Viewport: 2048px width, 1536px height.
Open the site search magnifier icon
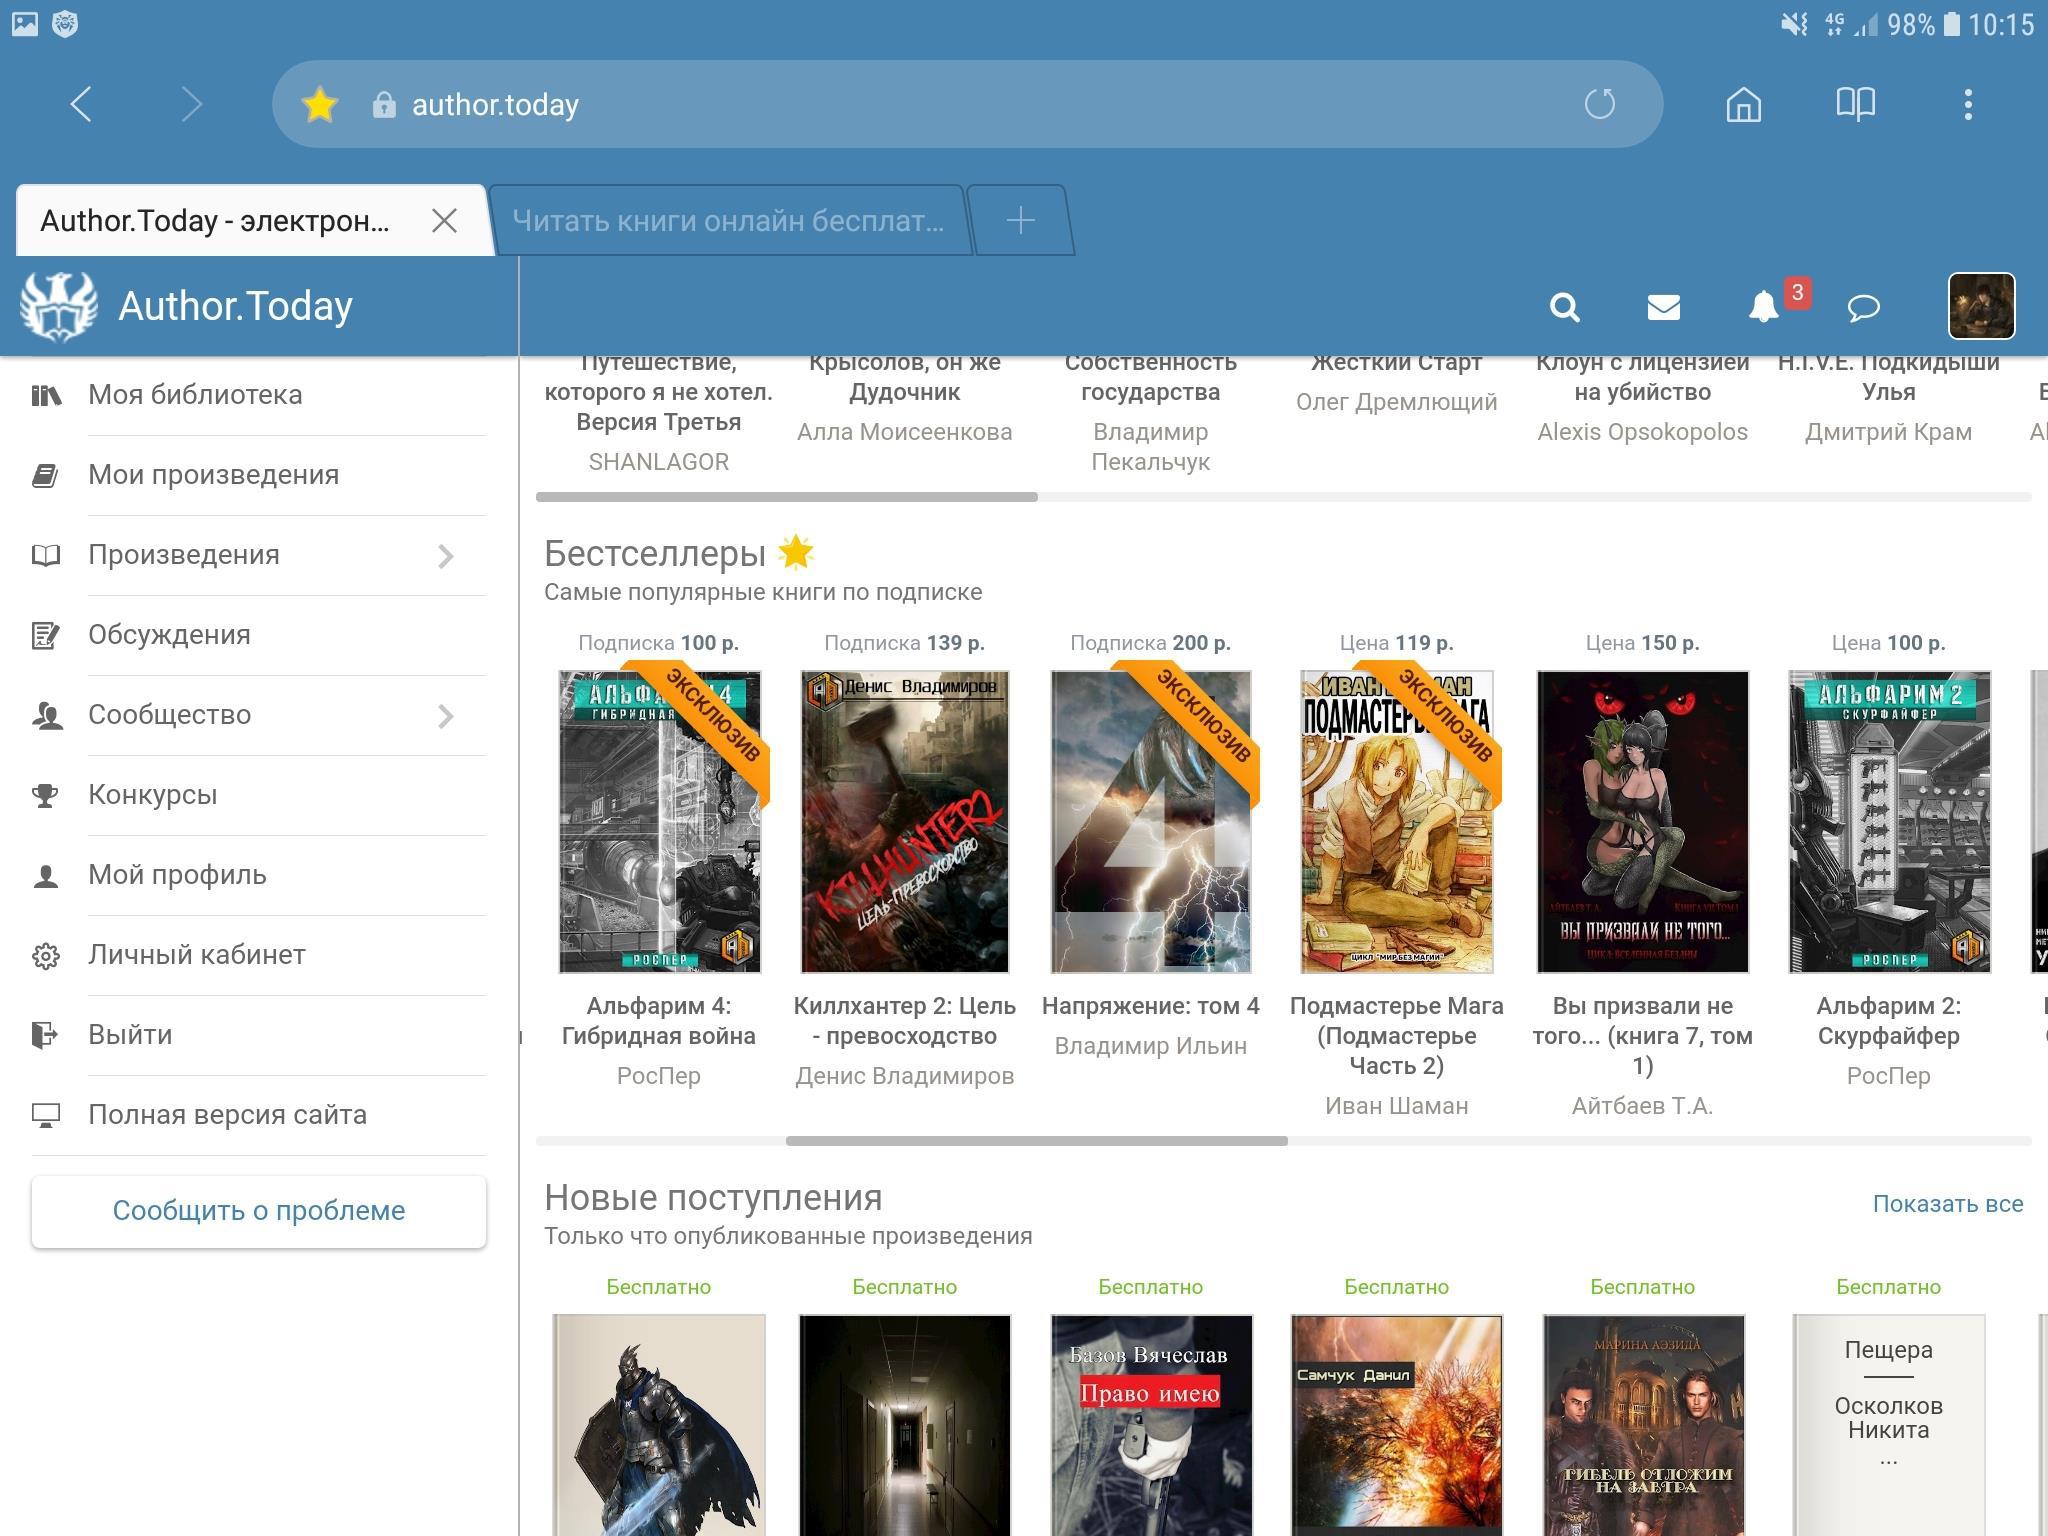point(1565,307)
